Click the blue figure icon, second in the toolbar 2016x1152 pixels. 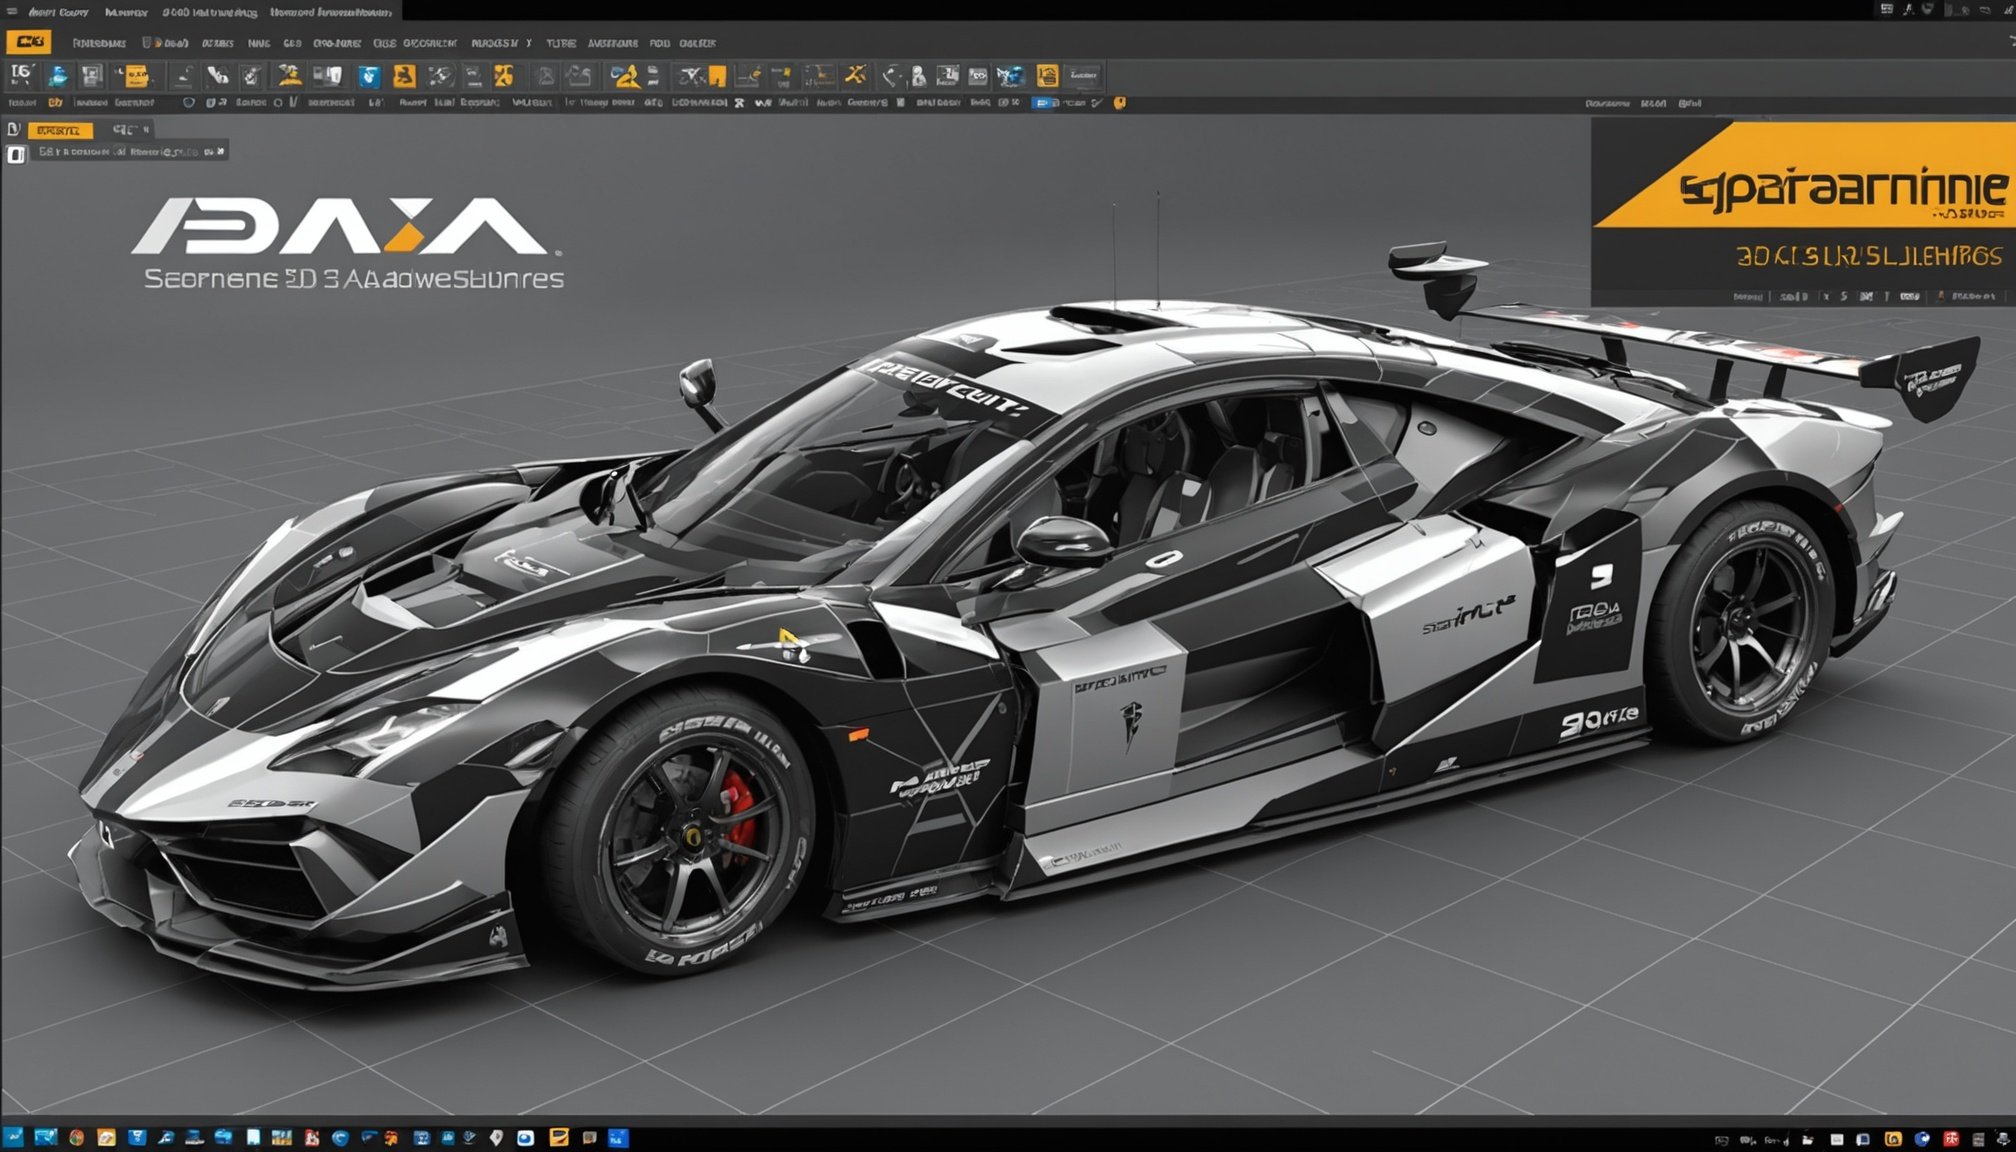pos(58,76)
